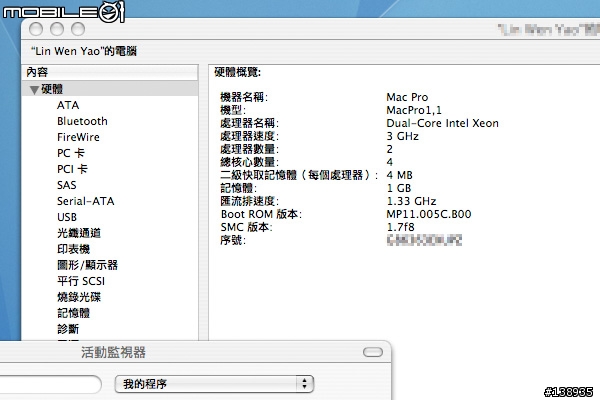Viewport: 600px width, 400px height.
Task: Open Serial-ATA information
Action: [85, 201]
